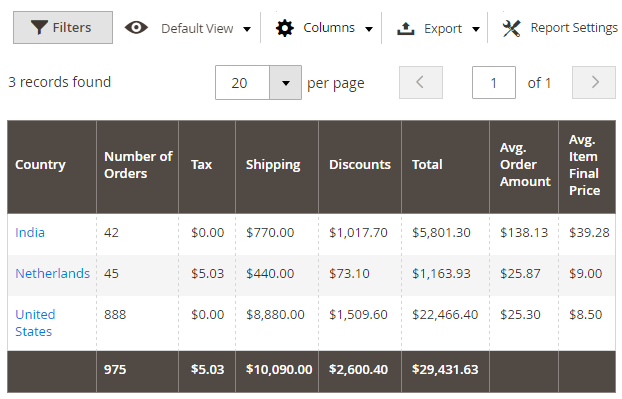Viewport: 622px width, 399px height.
Task: Go to the previous page
Action: pyautogui.click(x=420, y=82)
